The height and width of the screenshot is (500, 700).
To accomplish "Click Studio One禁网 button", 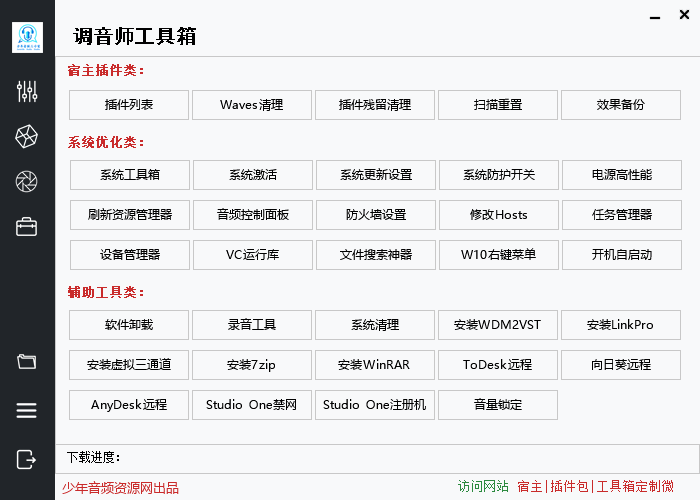I will pyautogui.click(x=252, y=405).
